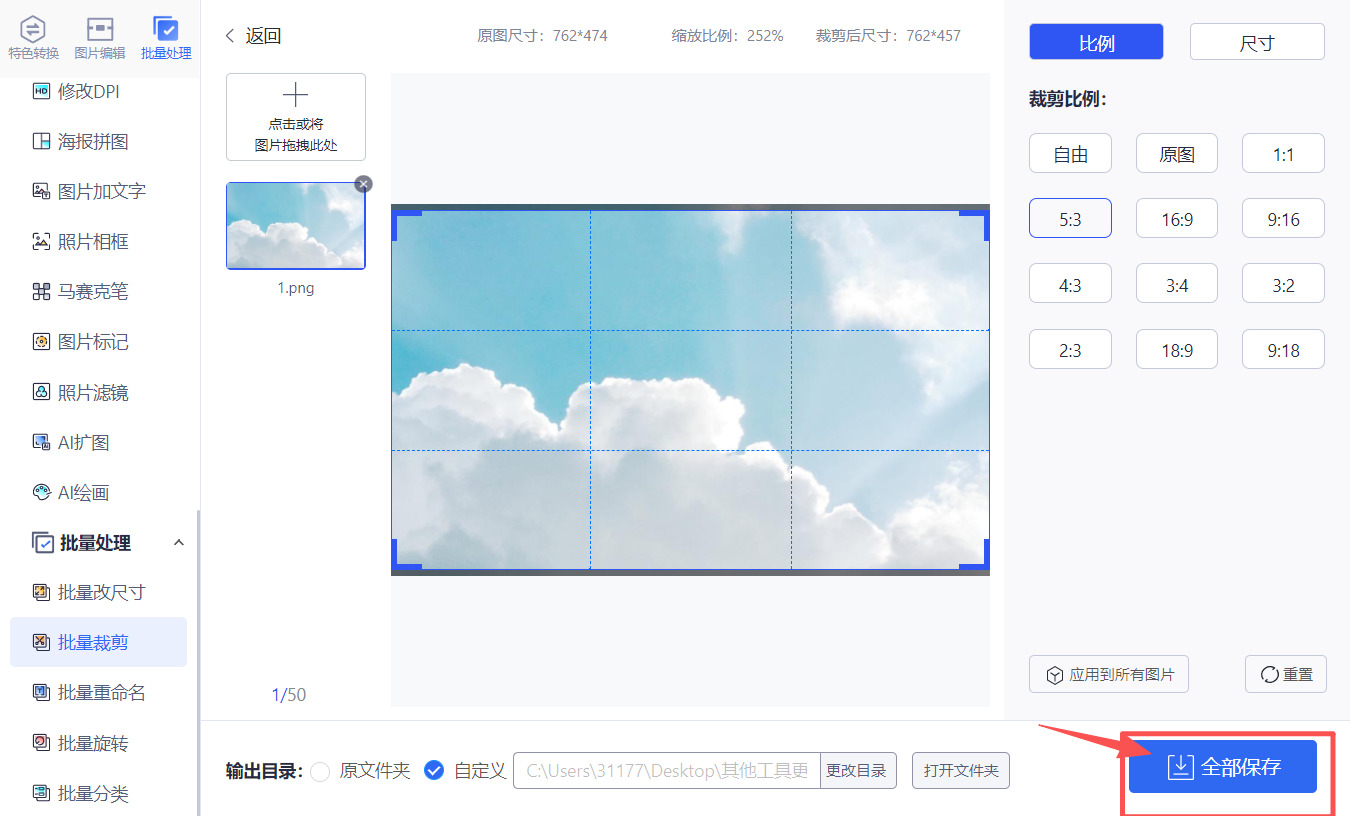The height and width of the screenshot is (816, 1350).
Task: Choose the 5:3 crop ratio
Action: pos(1070,219)
